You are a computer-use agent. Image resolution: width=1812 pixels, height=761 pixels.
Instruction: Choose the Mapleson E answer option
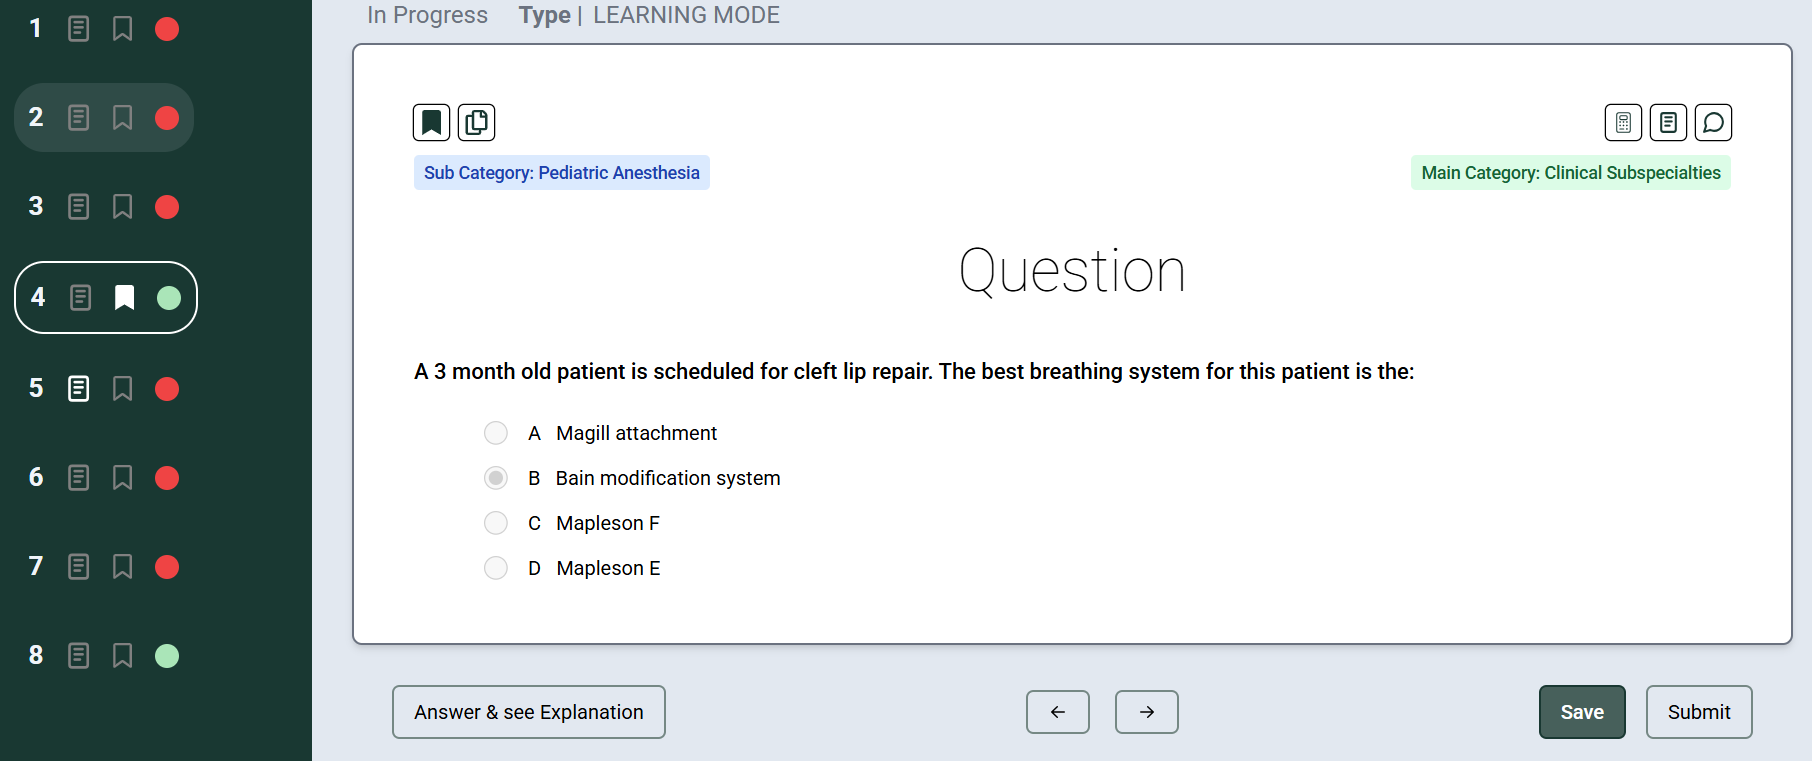[496, 568]
